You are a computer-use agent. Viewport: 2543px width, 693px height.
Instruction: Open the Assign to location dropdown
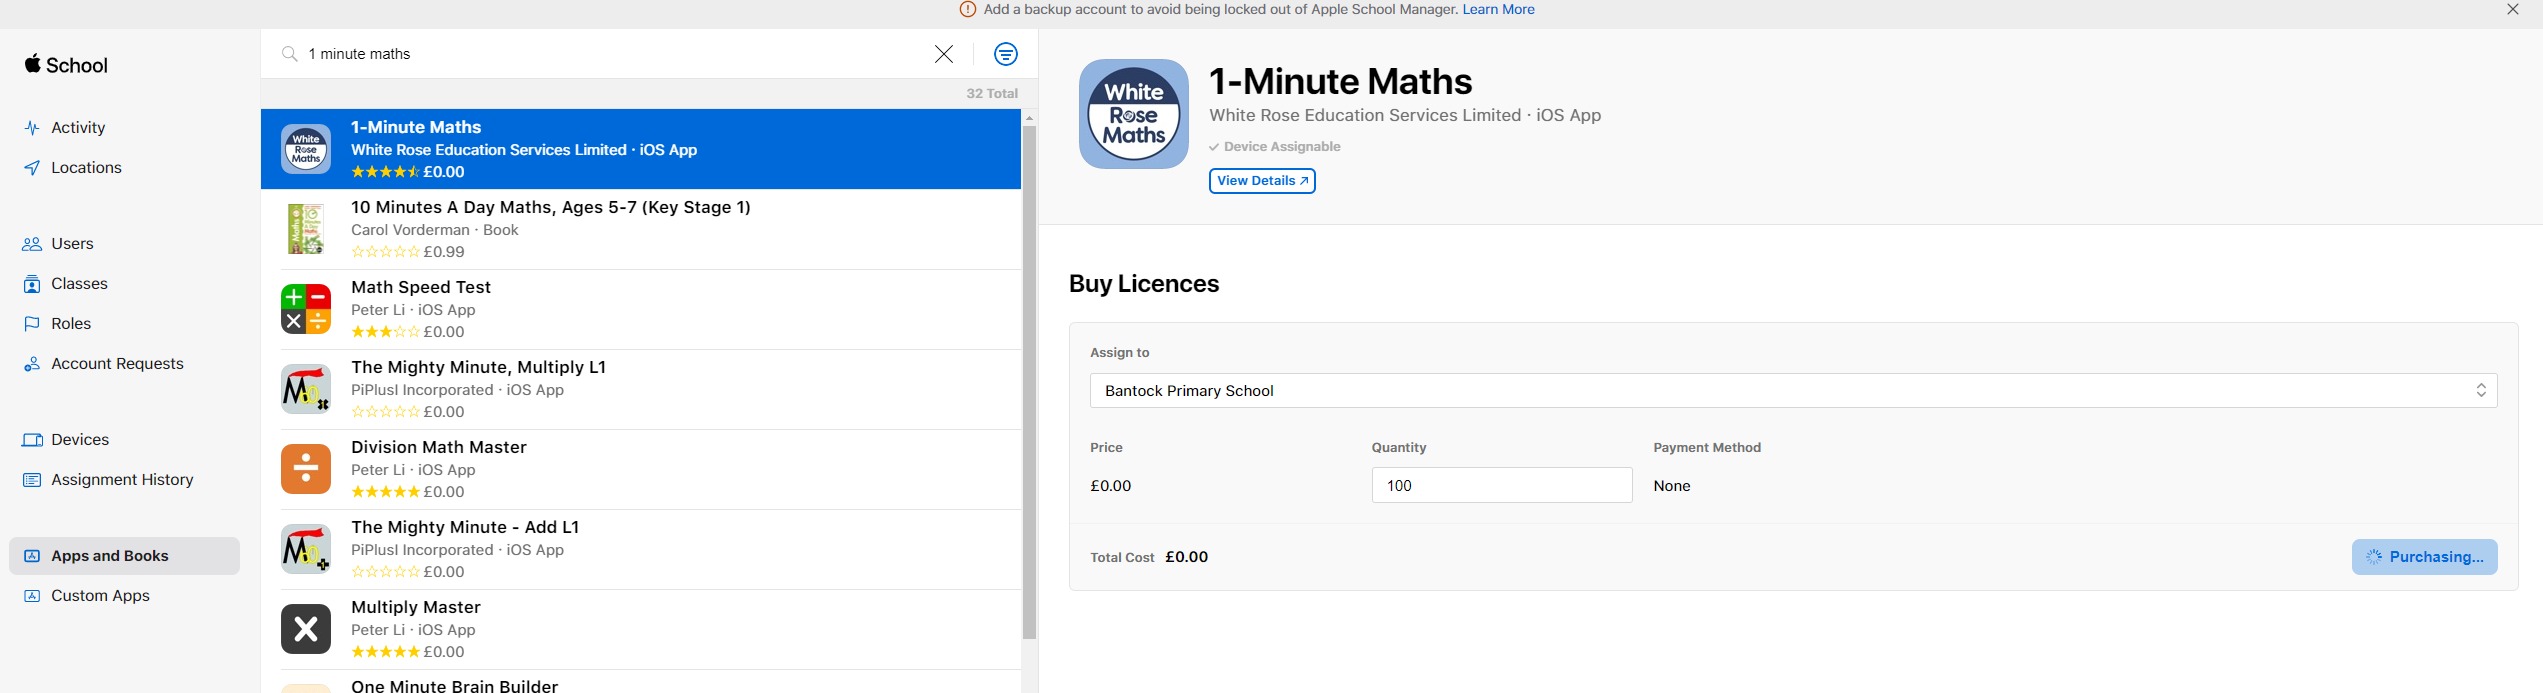1793,391
